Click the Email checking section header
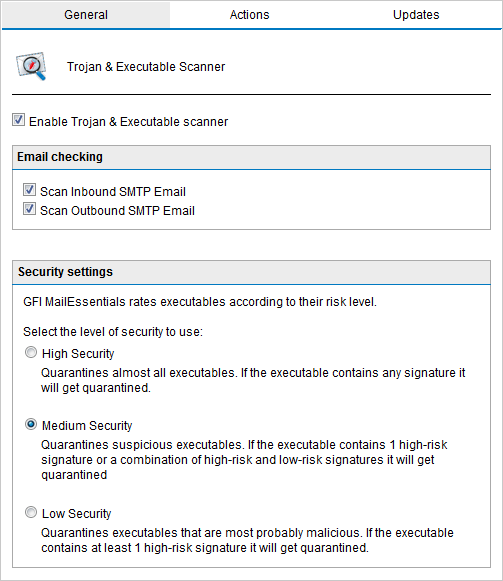 pos(251,157)
